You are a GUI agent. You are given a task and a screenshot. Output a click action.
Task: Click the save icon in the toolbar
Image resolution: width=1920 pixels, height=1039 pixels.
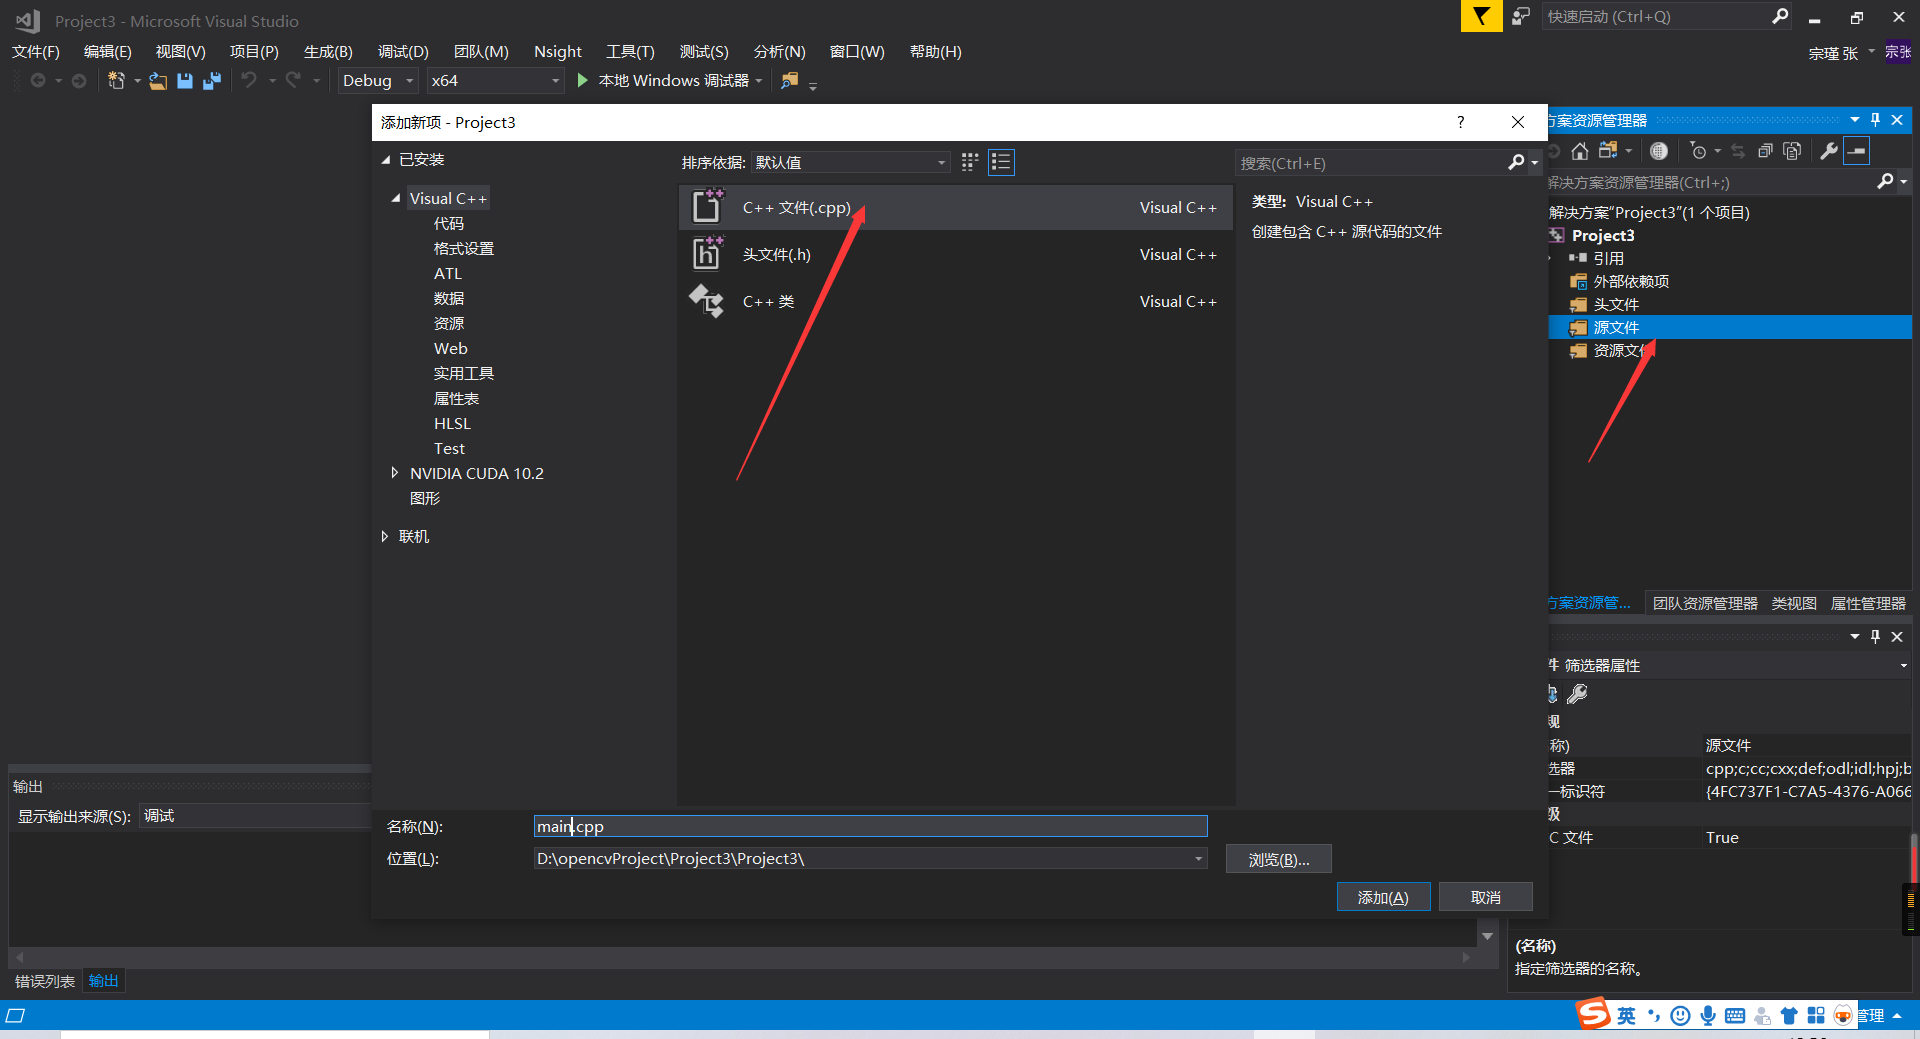pyautogui.click(x=185, y=81)
